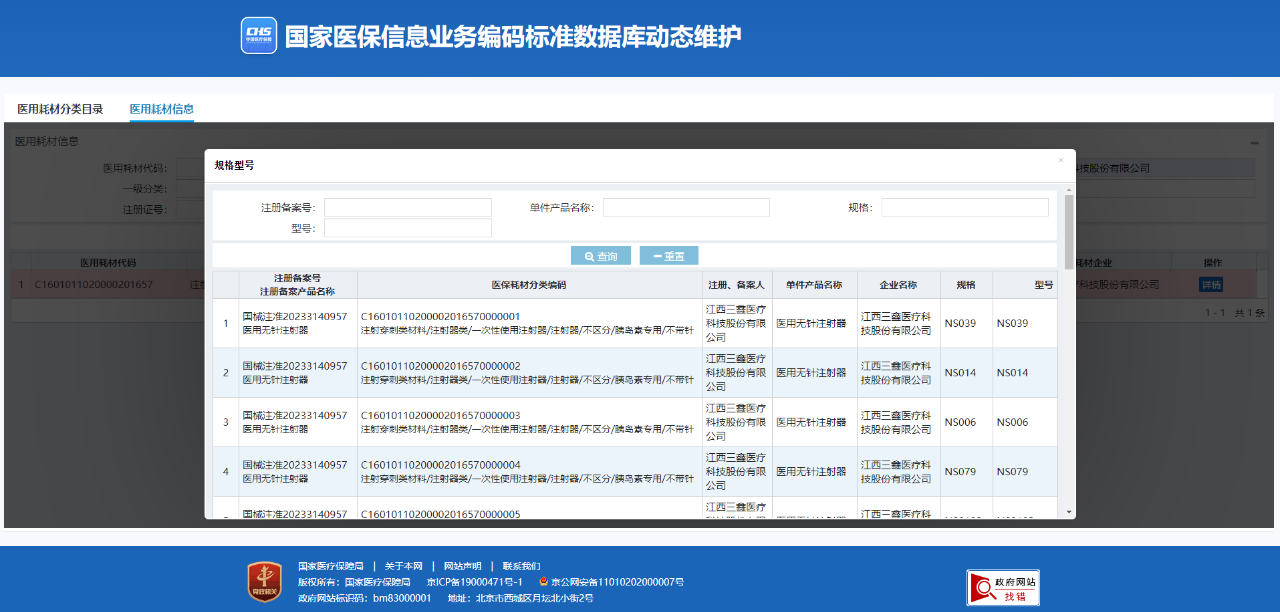Click the 找错 government website badge
The image size is (1280, 612).
tap(1003, 588)
